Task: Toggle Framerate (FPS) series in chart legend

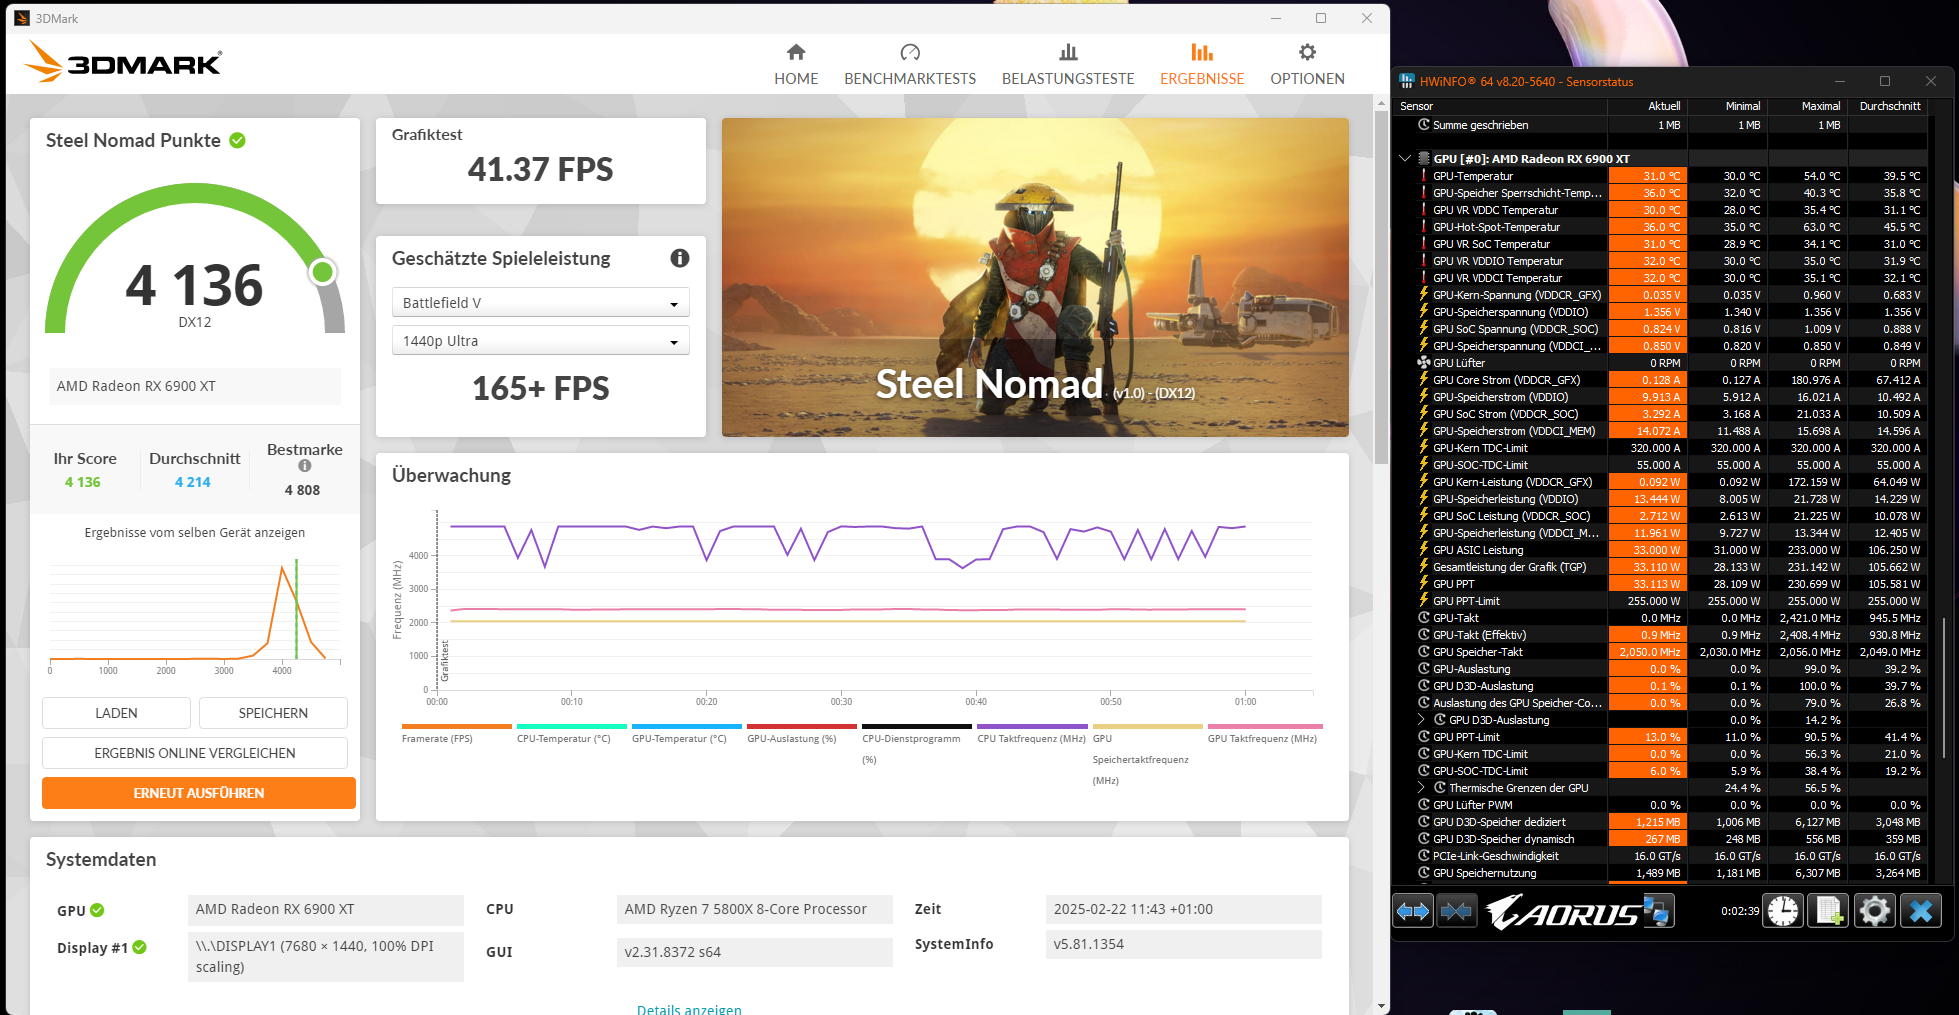Action: pos(456,735)
